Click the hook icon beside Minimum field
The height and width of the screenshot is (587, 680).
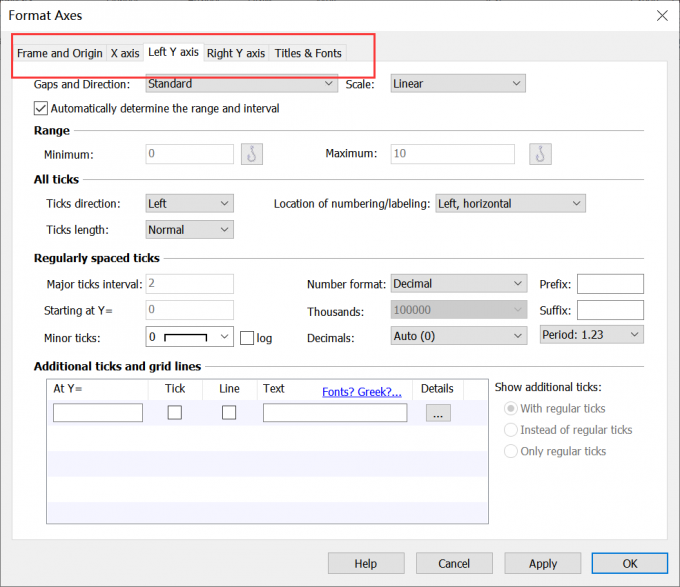[252, 154]
